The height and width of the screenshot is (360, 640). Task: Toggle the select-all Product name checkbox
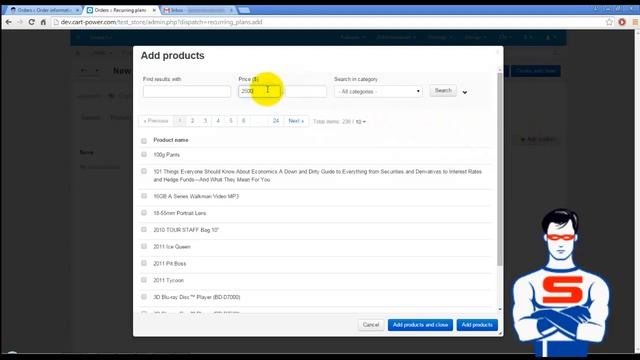(x=144, y=141)
